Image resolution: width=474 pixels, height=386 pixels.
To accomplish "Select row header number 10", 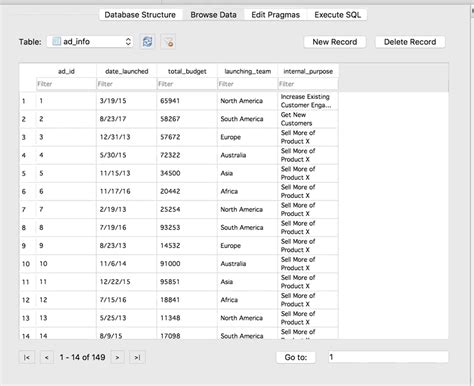I will click(27, 264).
